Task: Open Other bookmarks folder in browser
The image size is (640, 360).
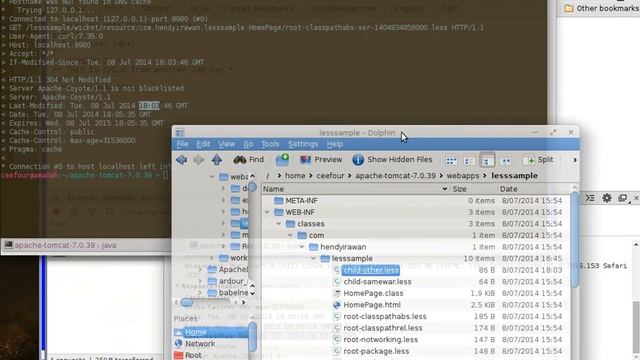Action: coord(602,8)
